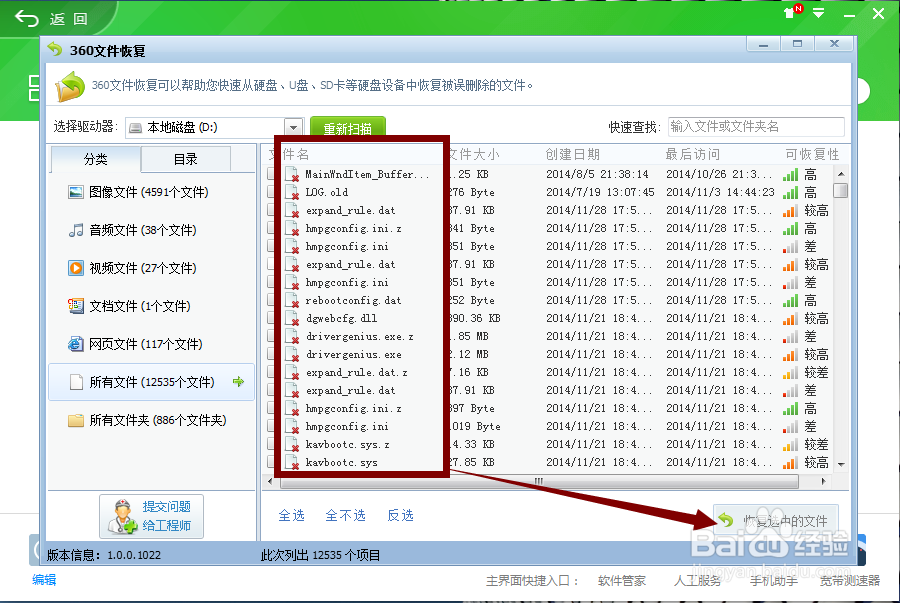The width and height of the screenshot is (900, 603).
Task: Click the file icon for rebootconfig.dat
Action: pyautogui.click(x=292, y=301)
